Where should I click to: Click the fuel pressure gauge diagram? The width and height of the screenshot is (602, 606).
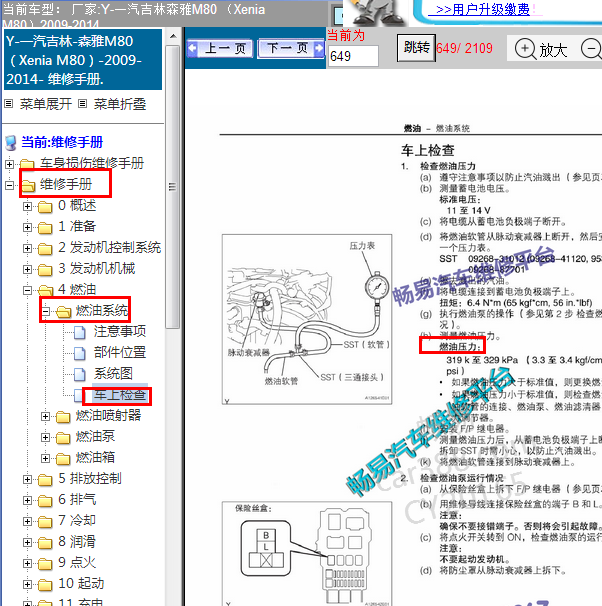(307, 319)
